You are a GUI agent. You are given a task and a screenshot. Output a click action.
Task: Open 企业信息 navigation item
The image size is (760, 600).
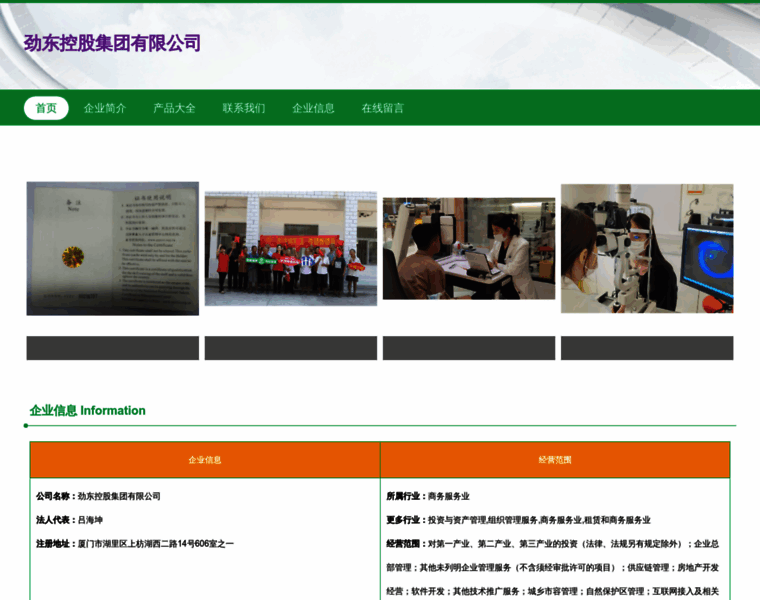click(x=313, y=108)
